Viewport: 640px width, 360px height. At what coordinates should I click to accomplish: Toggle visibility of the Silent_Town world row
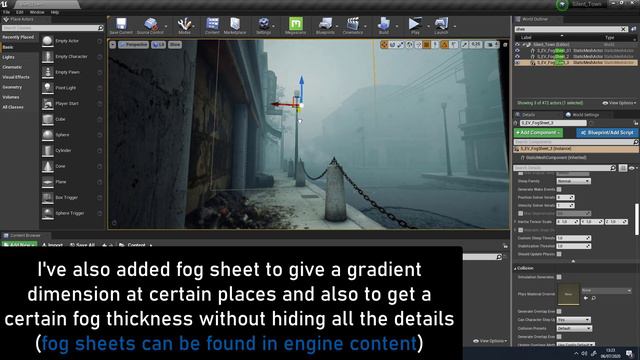(x=518, y=44)
